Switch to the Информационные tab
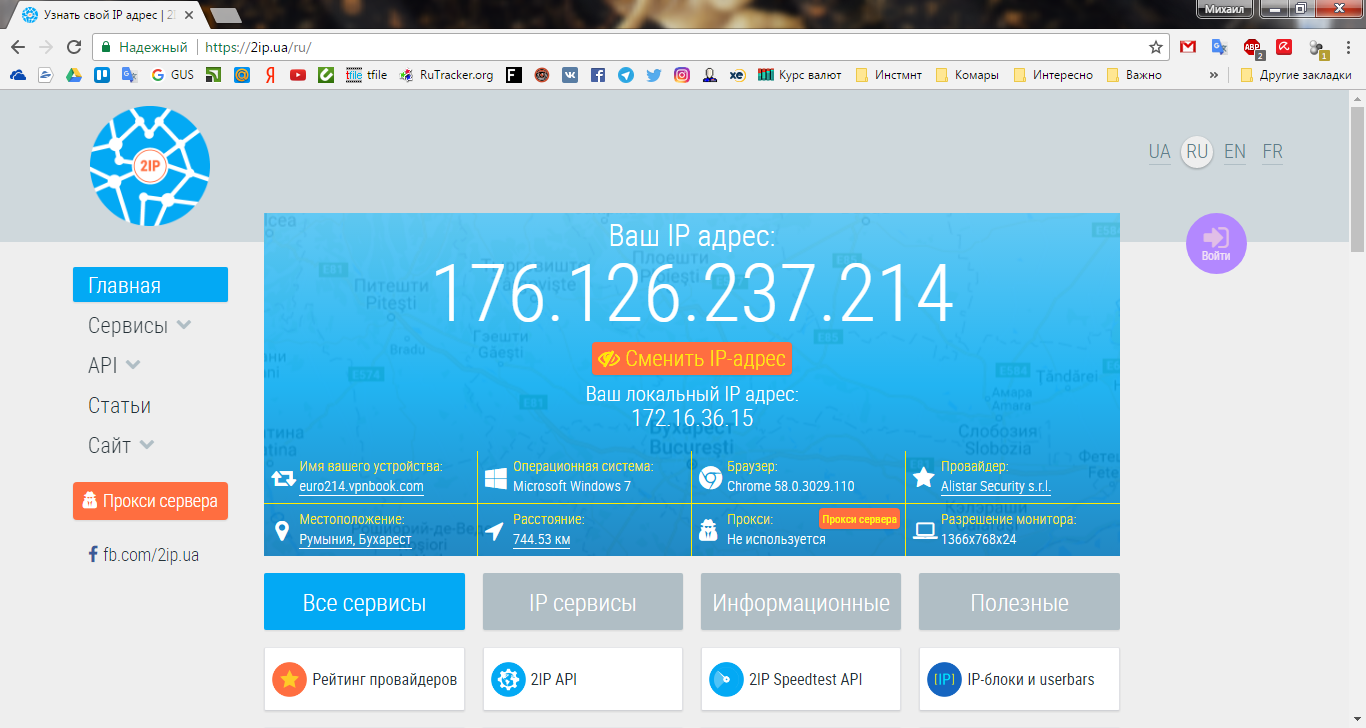 pos(800,602)
